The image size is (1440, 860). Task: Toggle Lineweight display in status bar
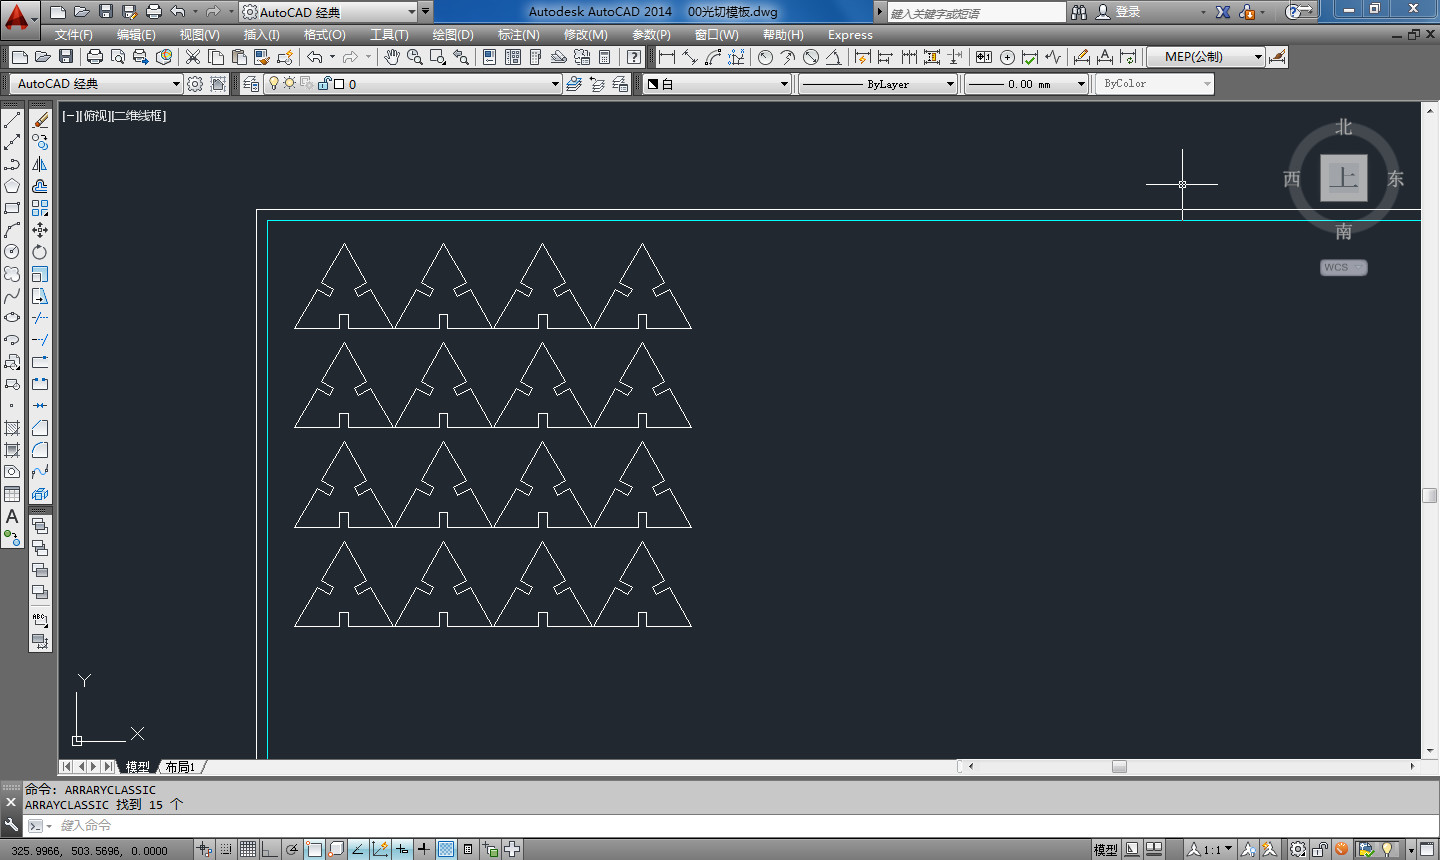424,849
